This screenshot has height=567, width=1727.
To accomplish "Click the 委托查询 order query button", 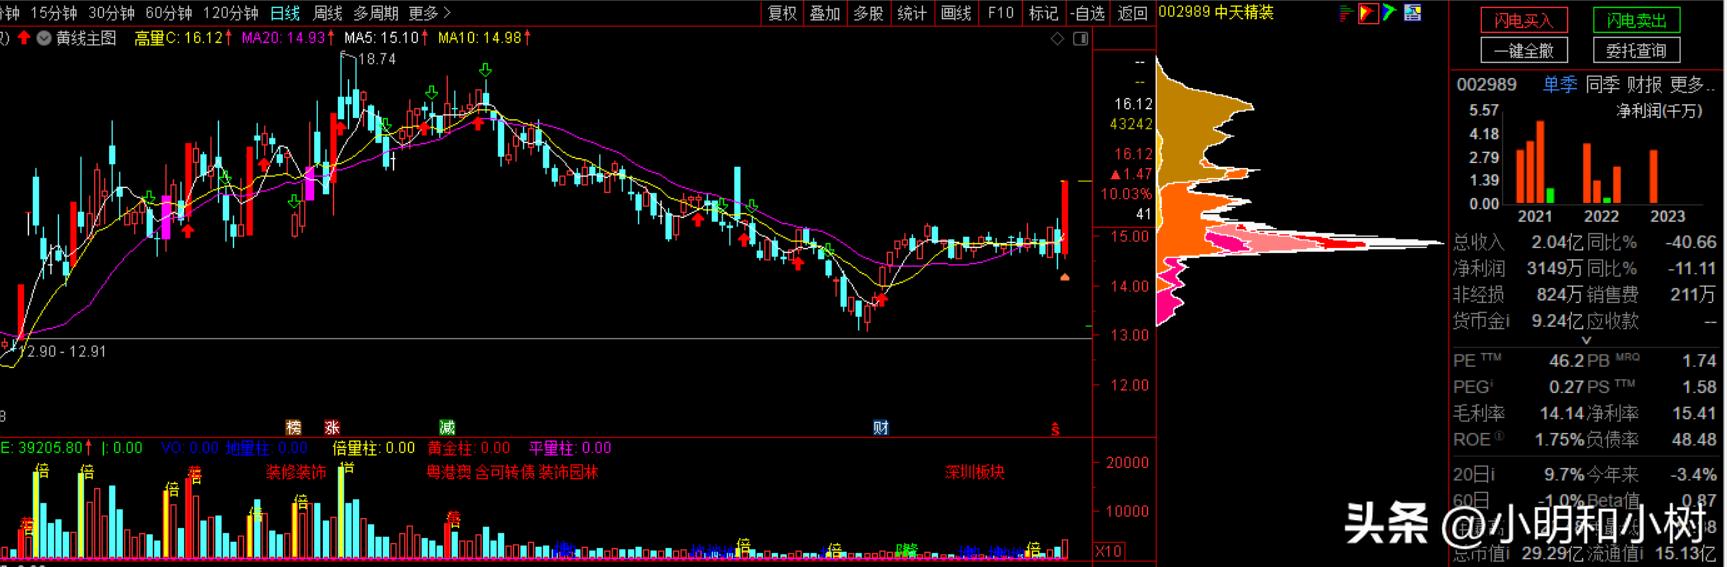I will coord(1637,50).
